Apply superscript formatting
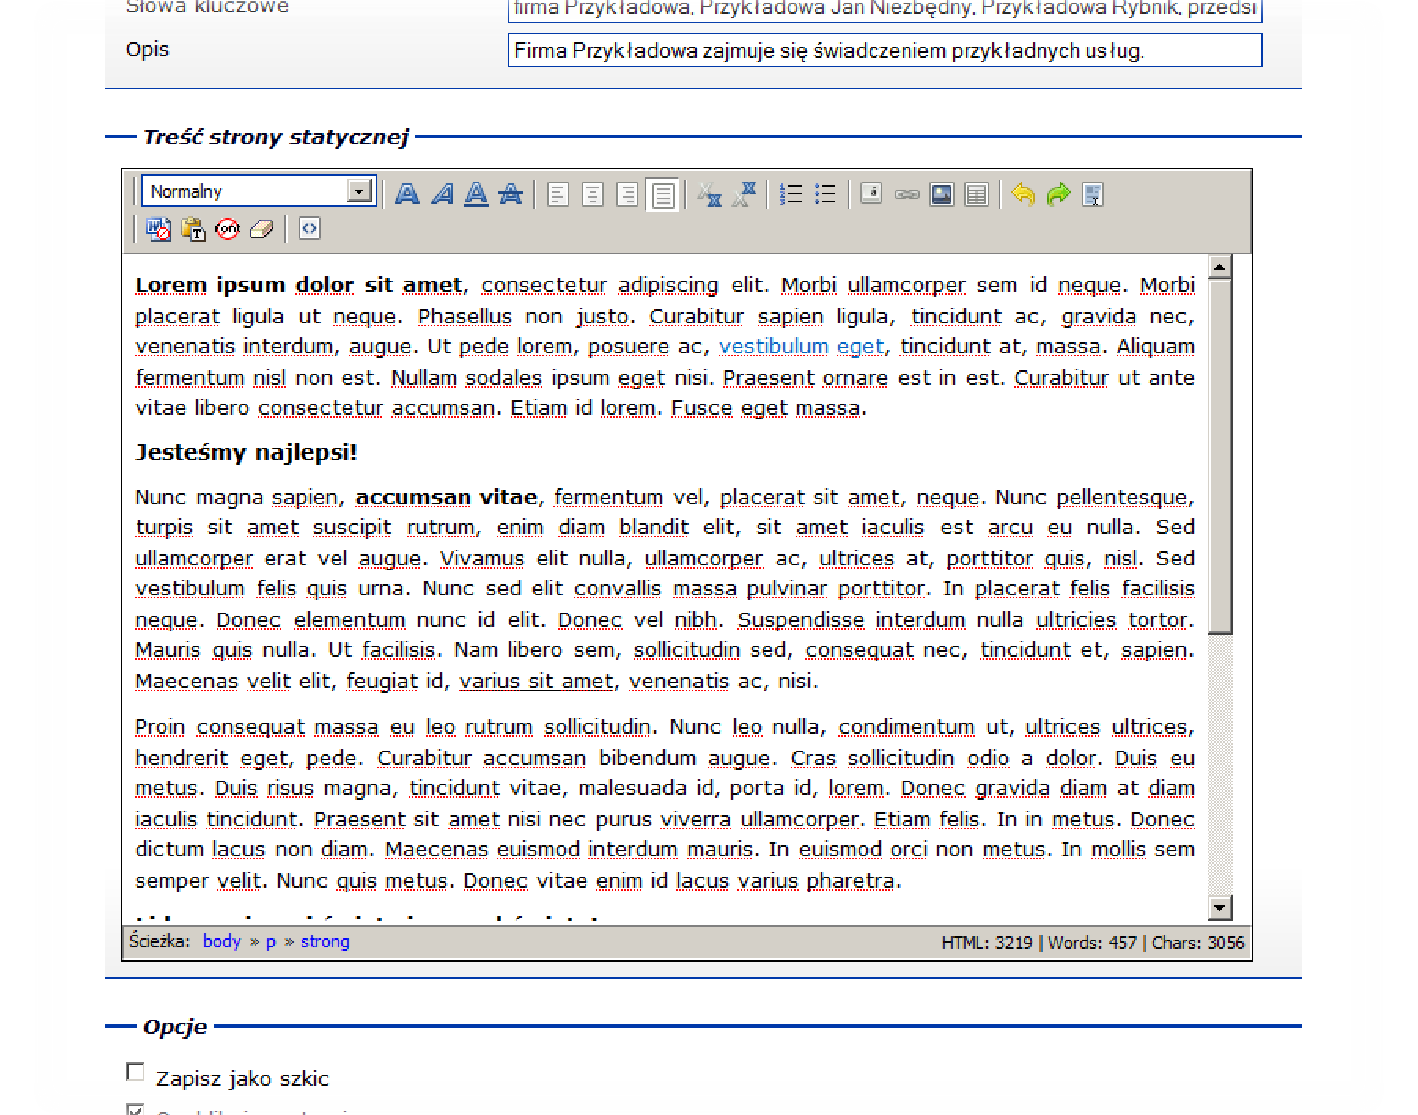This screenshot has width=1418, height=1115. click(x=744, y=194)
